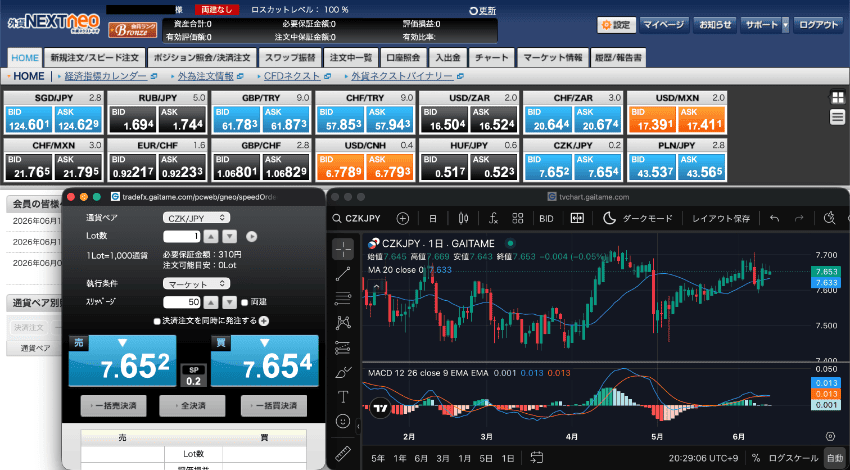Image resolution: width=850 pixels, height=470 pixels.
Task: Select the trend line drawing tool
Action: [343, 274]
